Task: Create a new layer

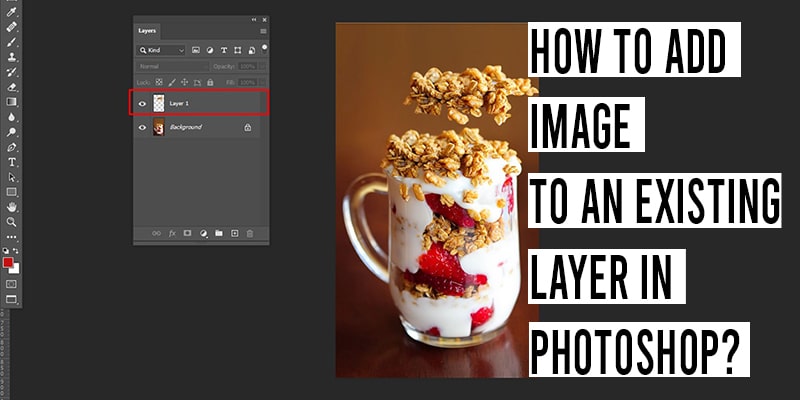Action: pos(235,233)
